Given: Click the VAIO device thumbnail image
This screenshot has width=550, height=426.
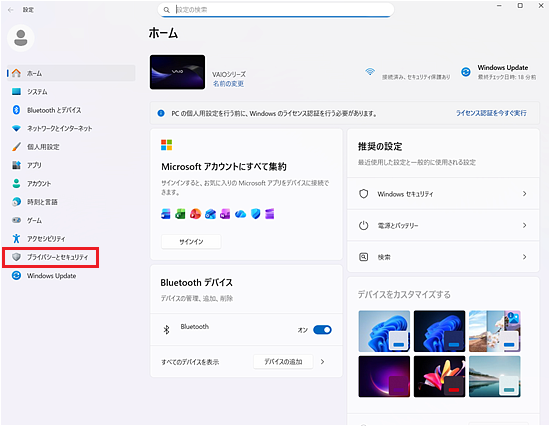Looking at the screenshot, I should (x=177, y=72).
